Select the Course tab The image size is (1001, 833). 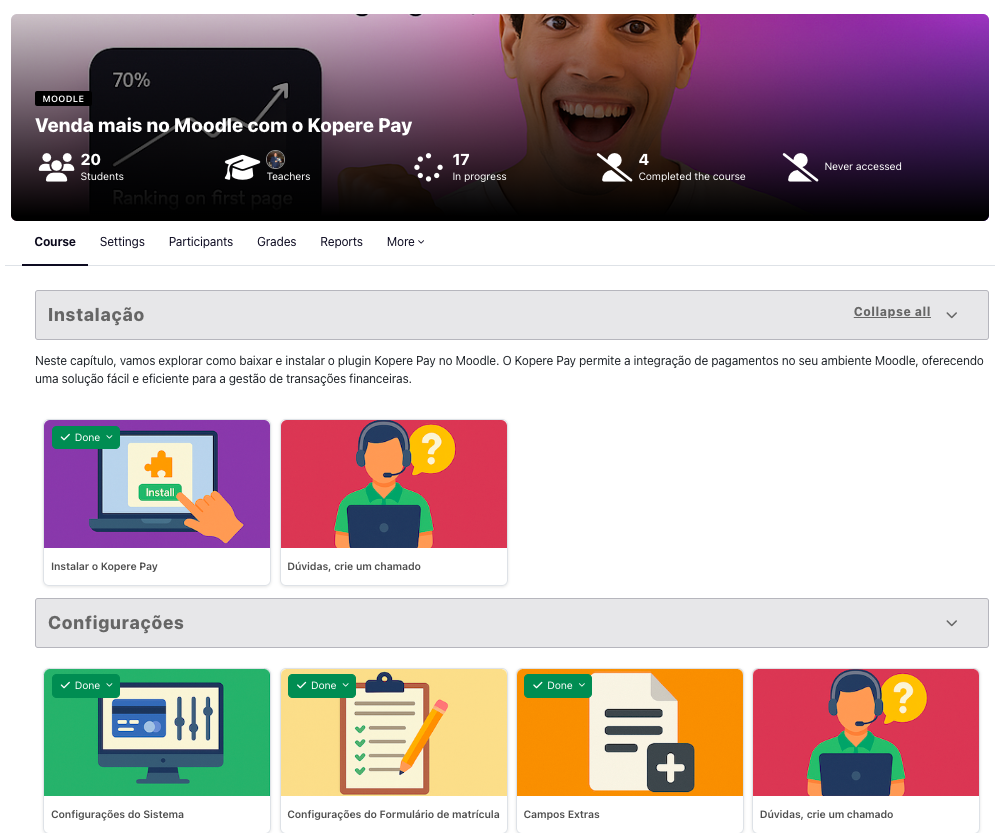55,242
